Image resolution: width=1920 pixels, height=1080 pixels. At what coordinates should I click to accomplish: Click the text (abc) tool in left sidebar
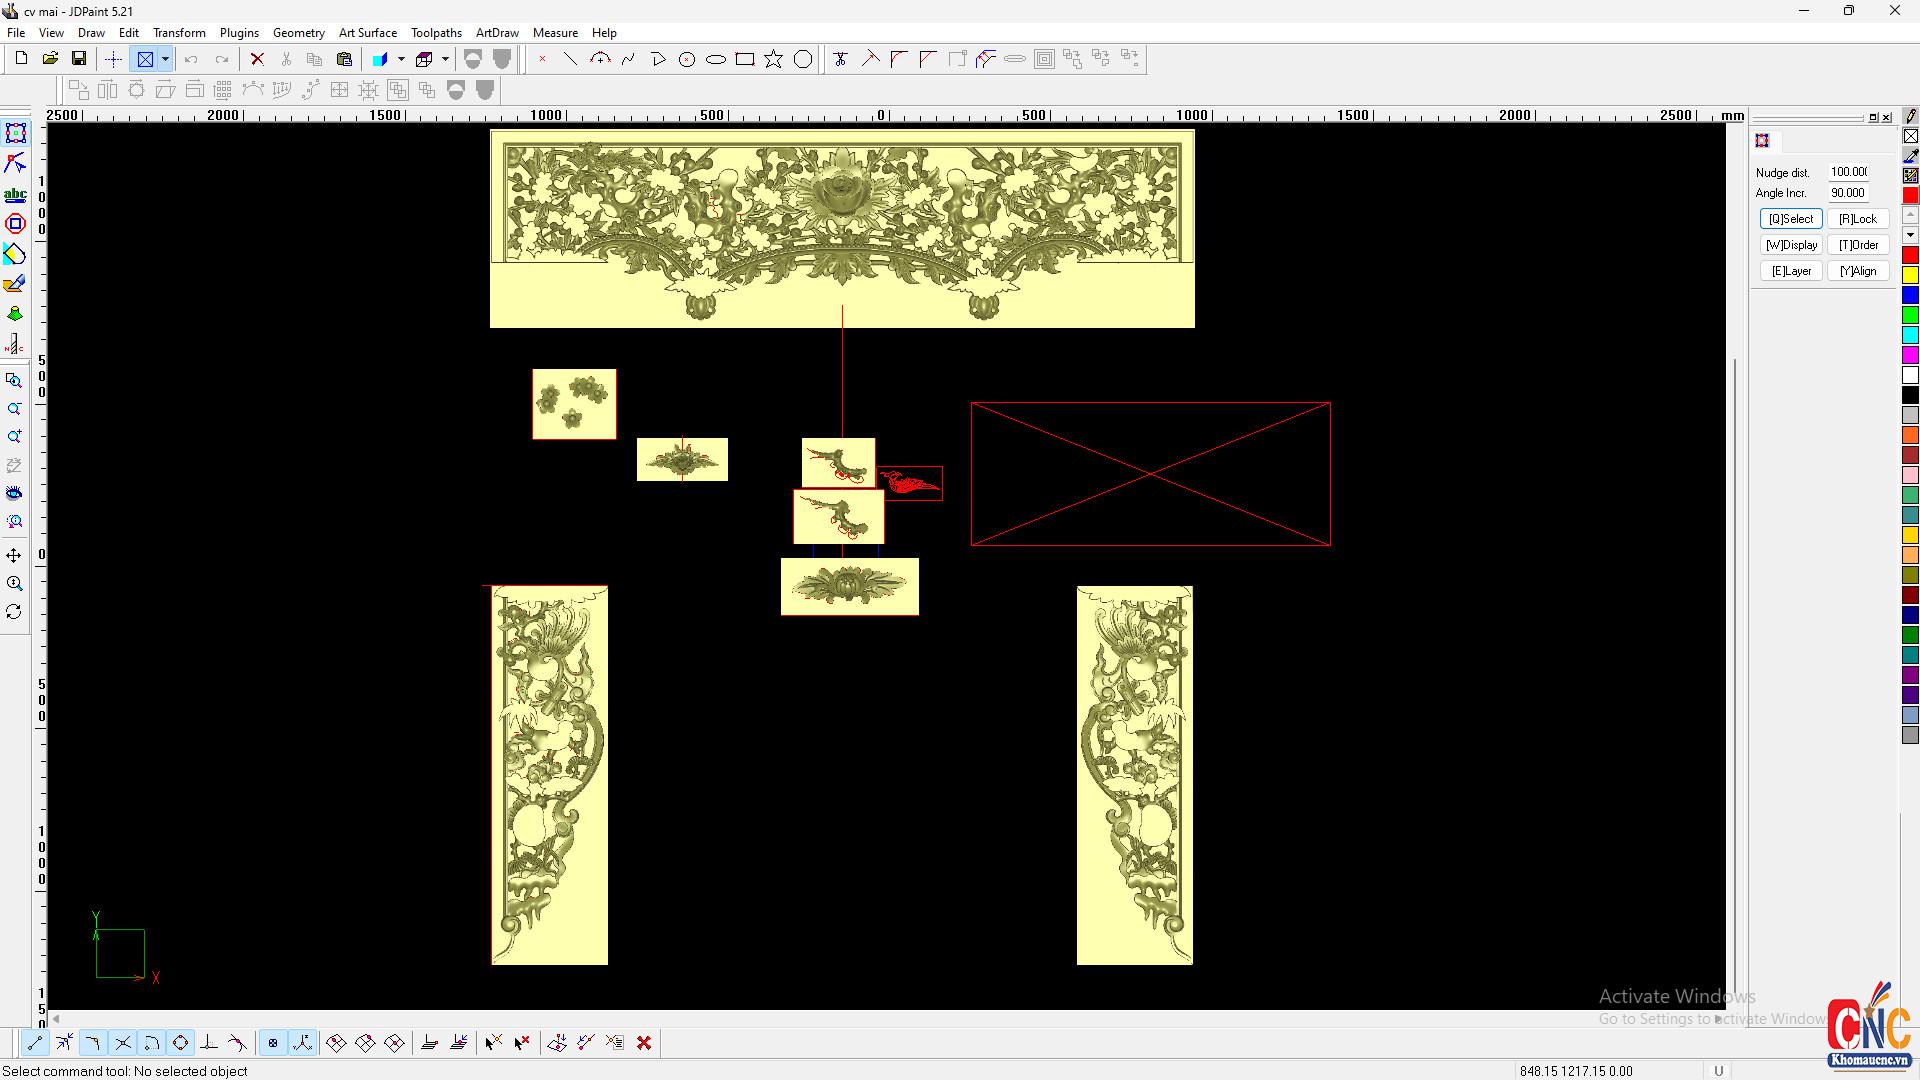15,195
